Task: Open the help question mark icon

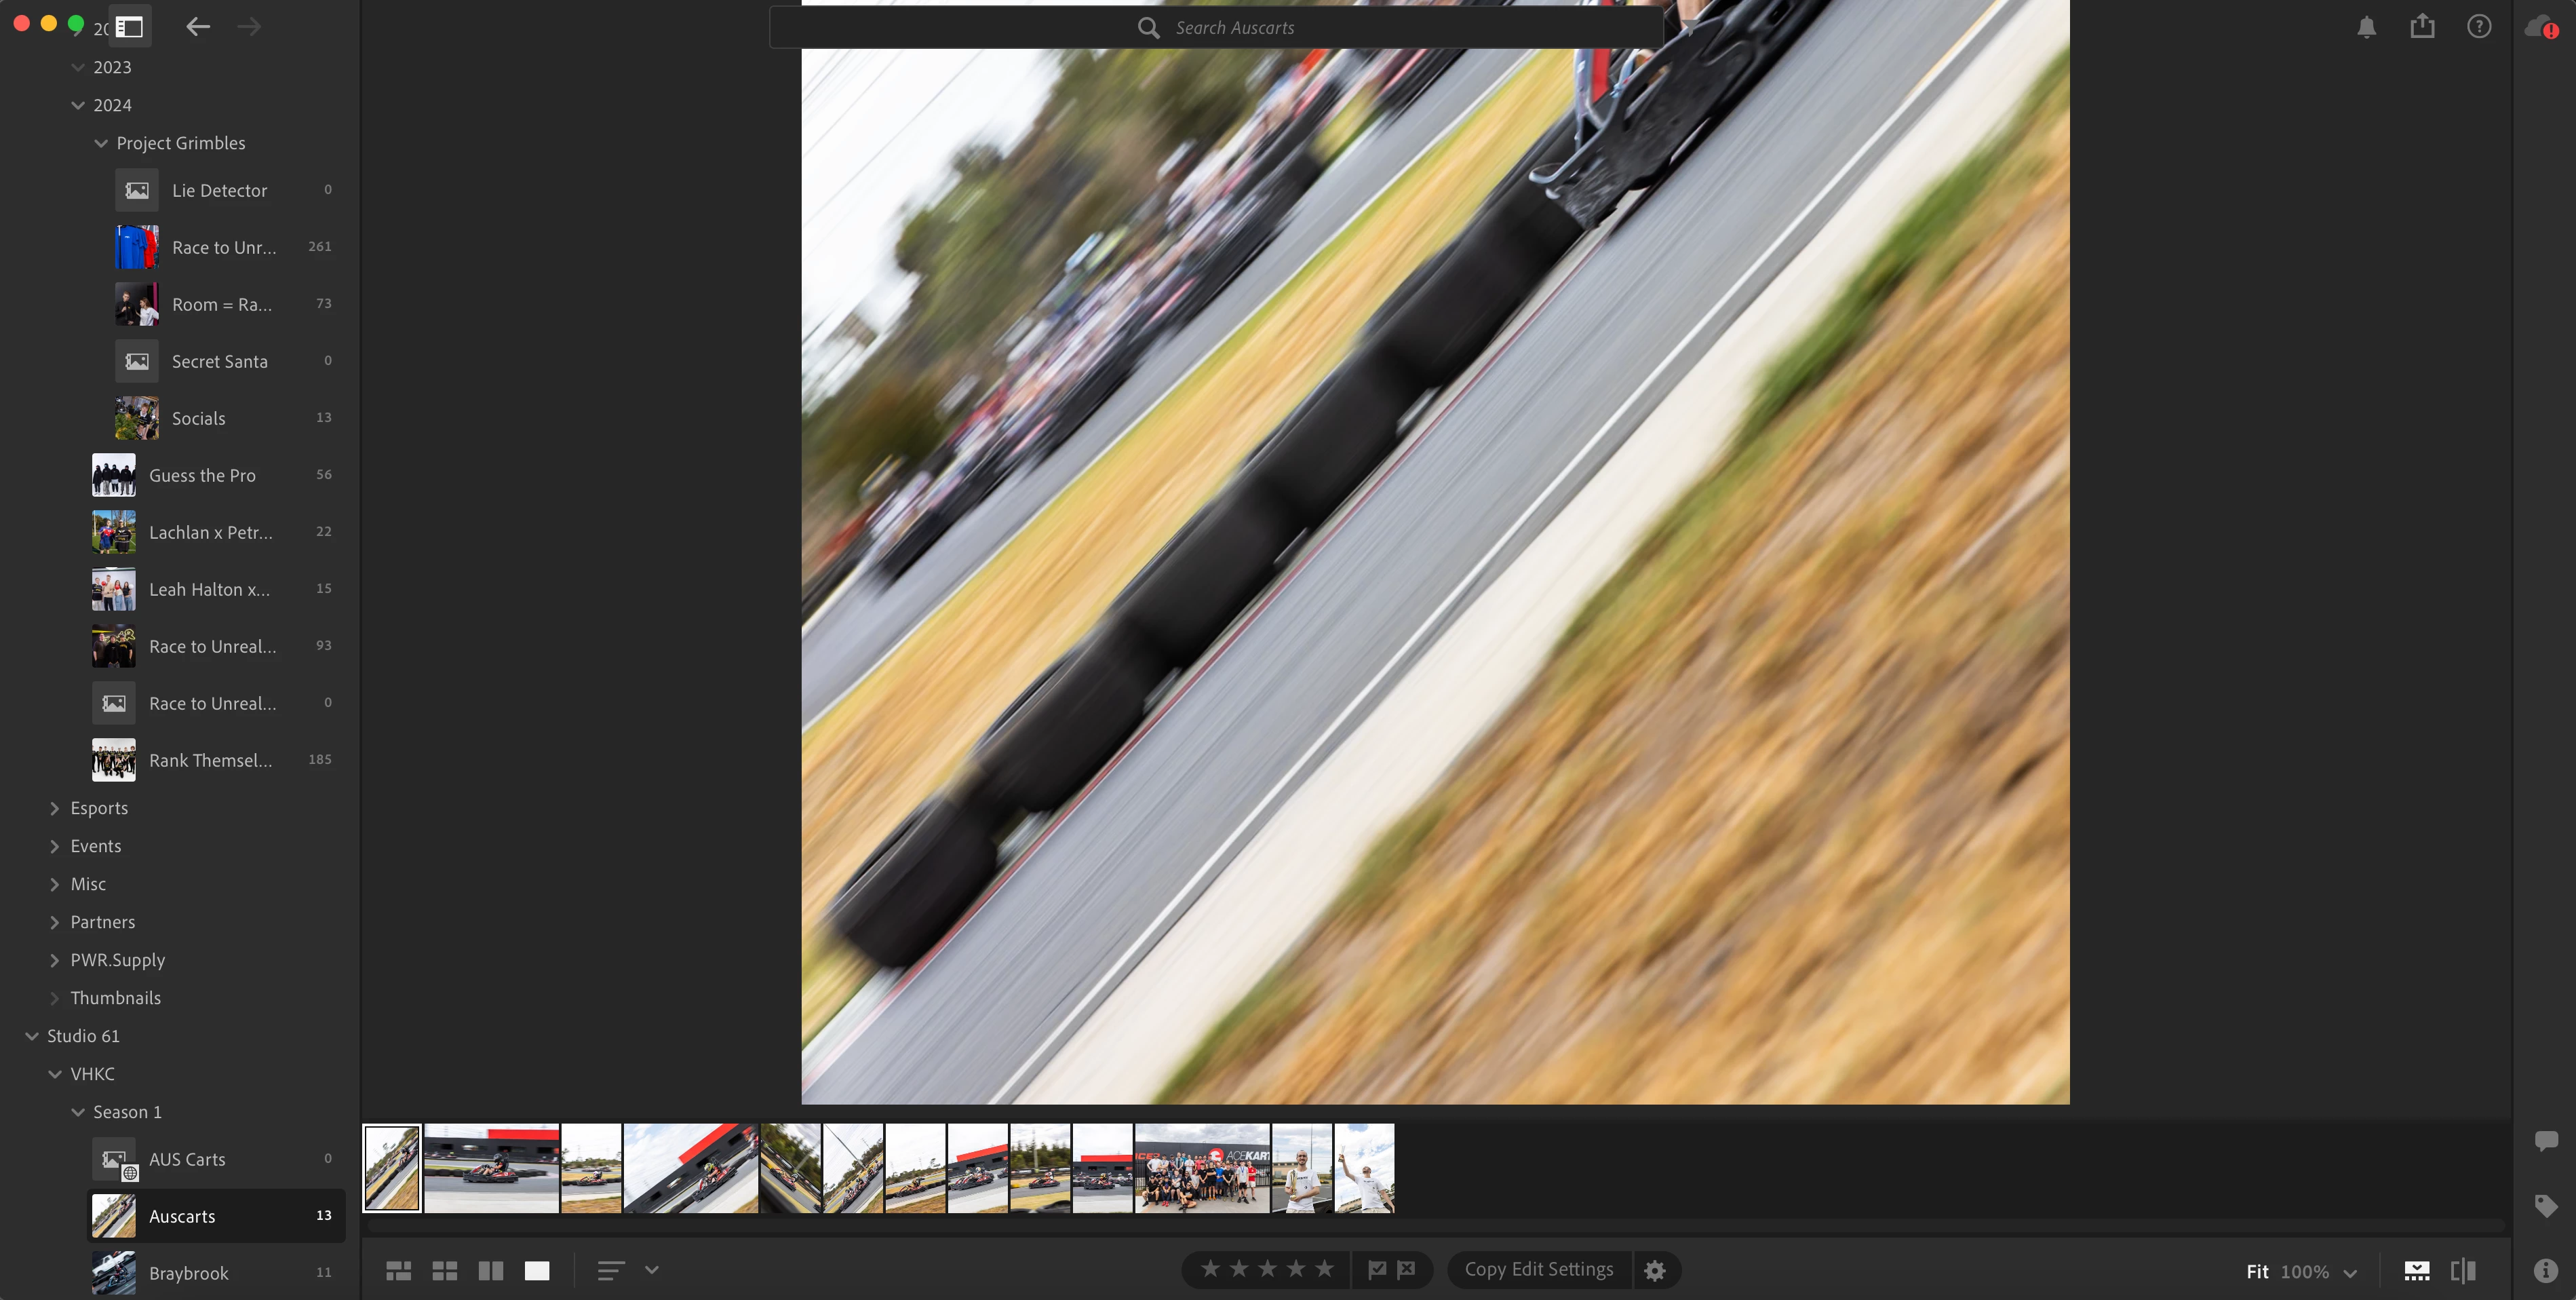Action: pos(2478,27)
